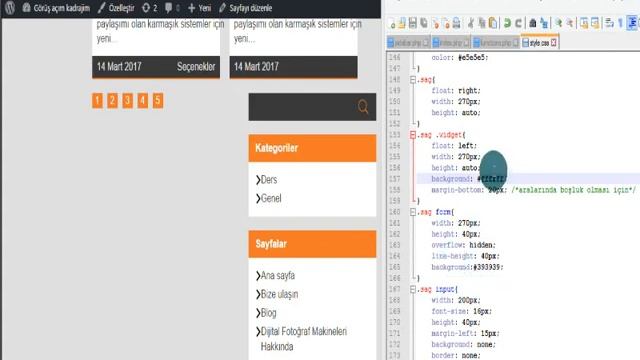Close the functions.php tab
Viewport: 640px width, 360px height.
pyautogui.click(x=516, y=42)
